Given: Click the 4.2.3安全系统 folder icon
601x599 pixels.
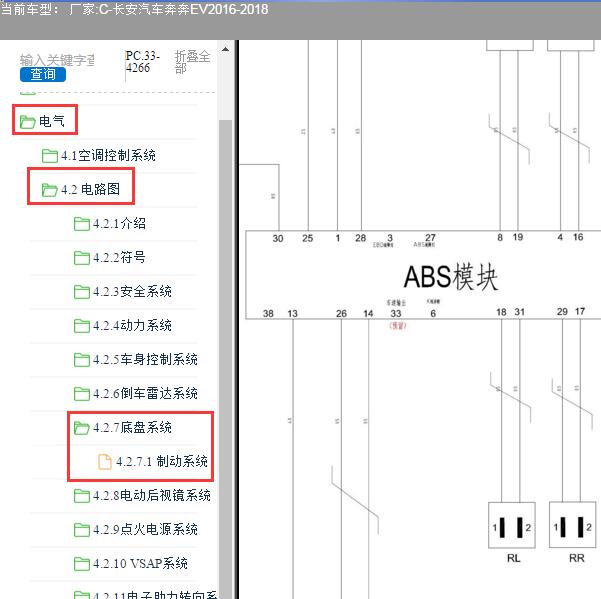Looking at the screenshot, I should coord(82,292).
